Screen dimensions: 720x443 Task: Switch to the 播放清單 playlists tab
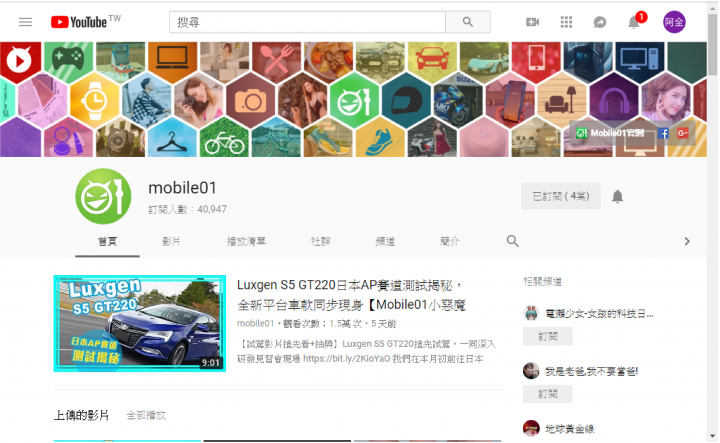coord(246,241)
